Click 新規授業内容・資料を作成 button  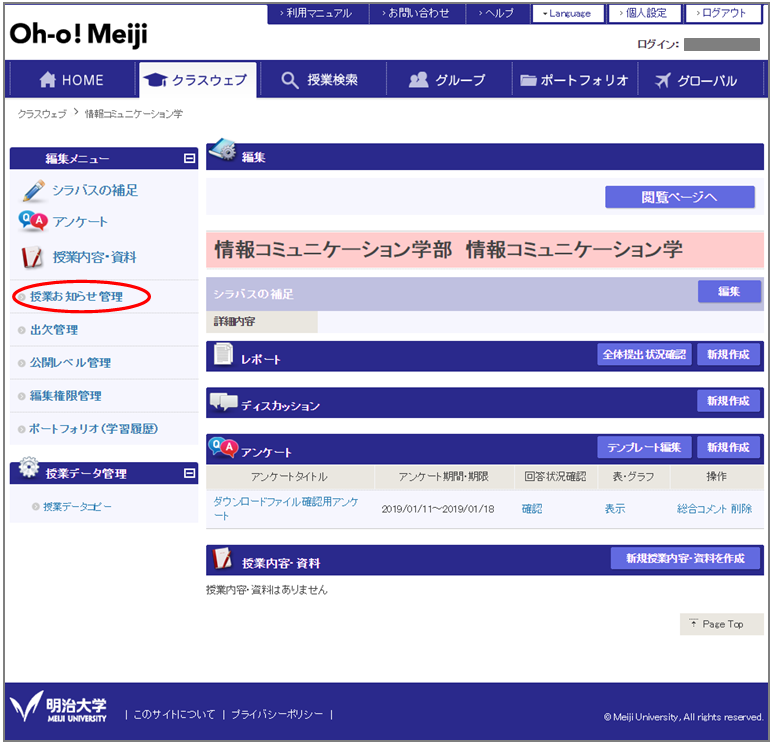(x=685, y=558)
